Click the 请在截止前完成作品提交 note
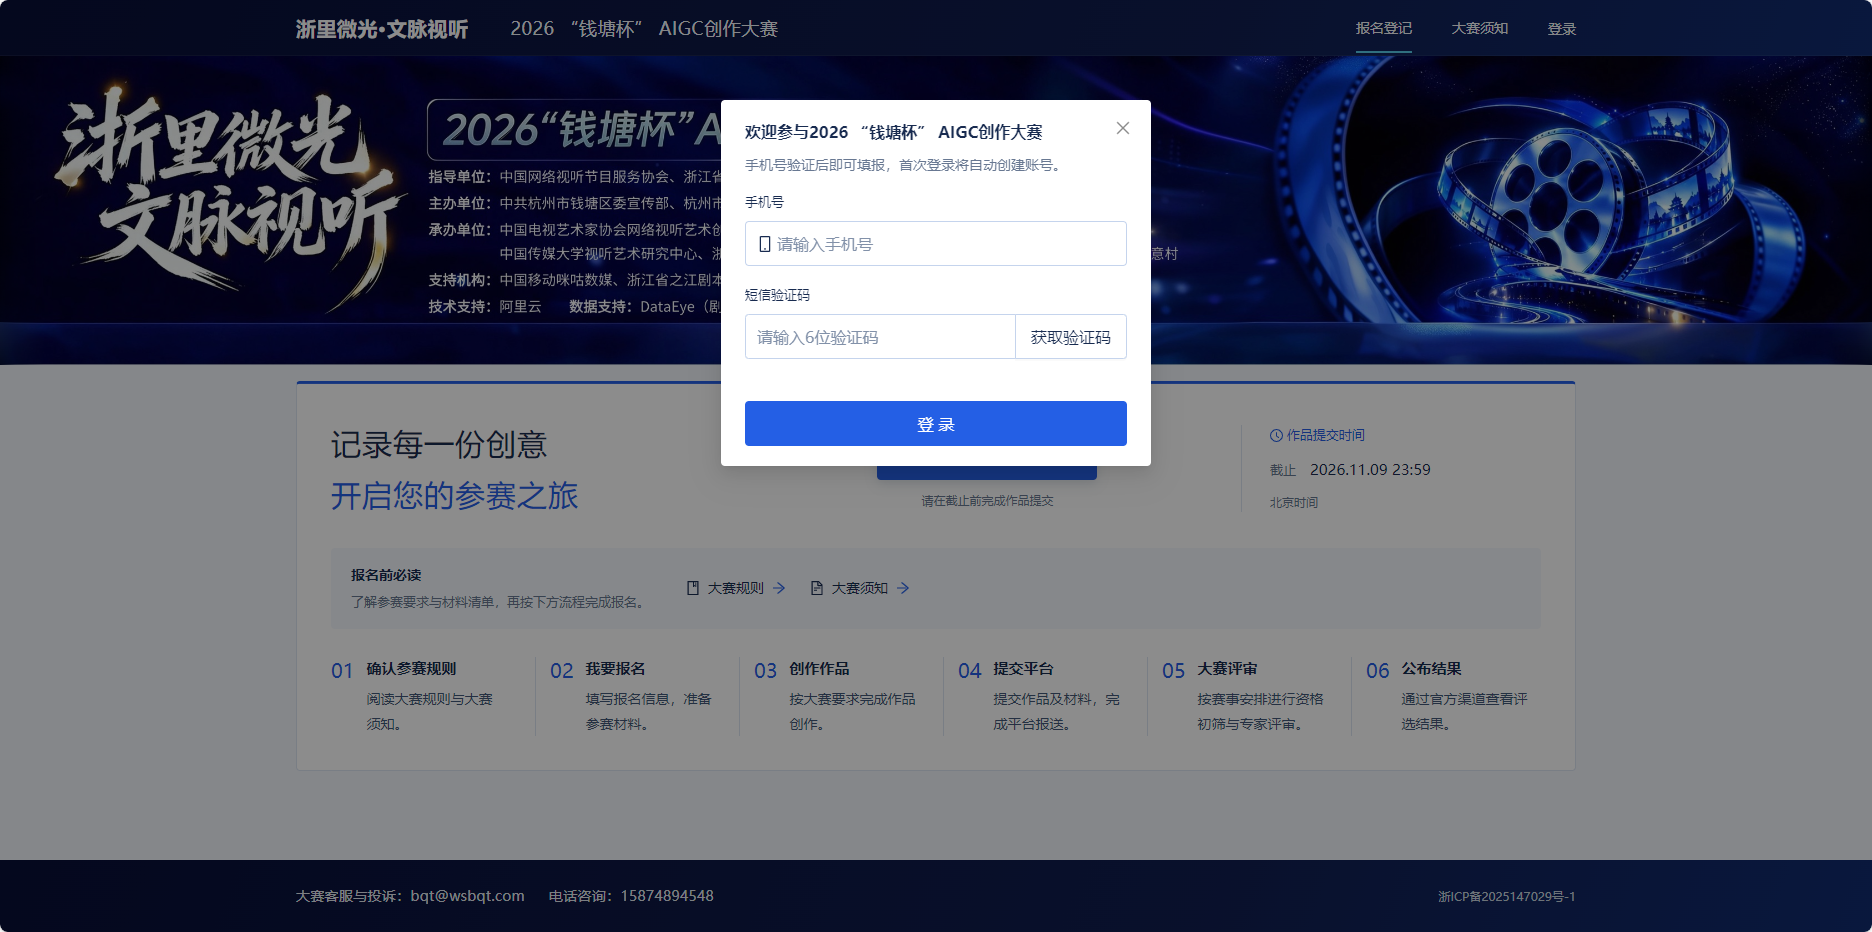 coord(987,501)
